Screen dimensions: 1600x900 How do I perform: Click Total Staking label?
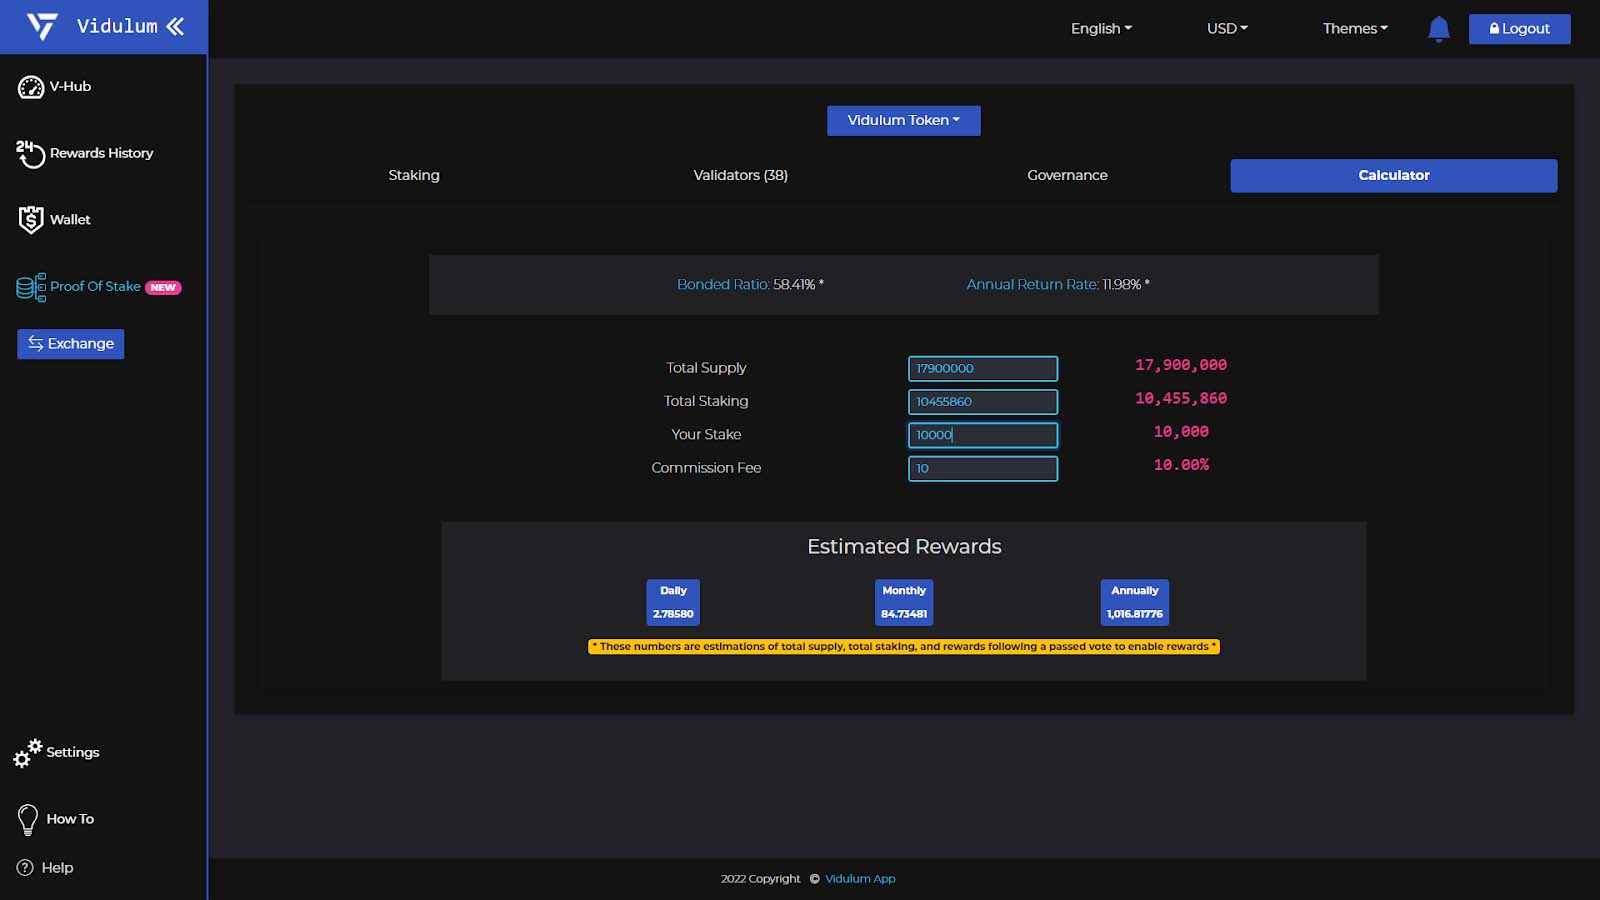tap(706, 401)
